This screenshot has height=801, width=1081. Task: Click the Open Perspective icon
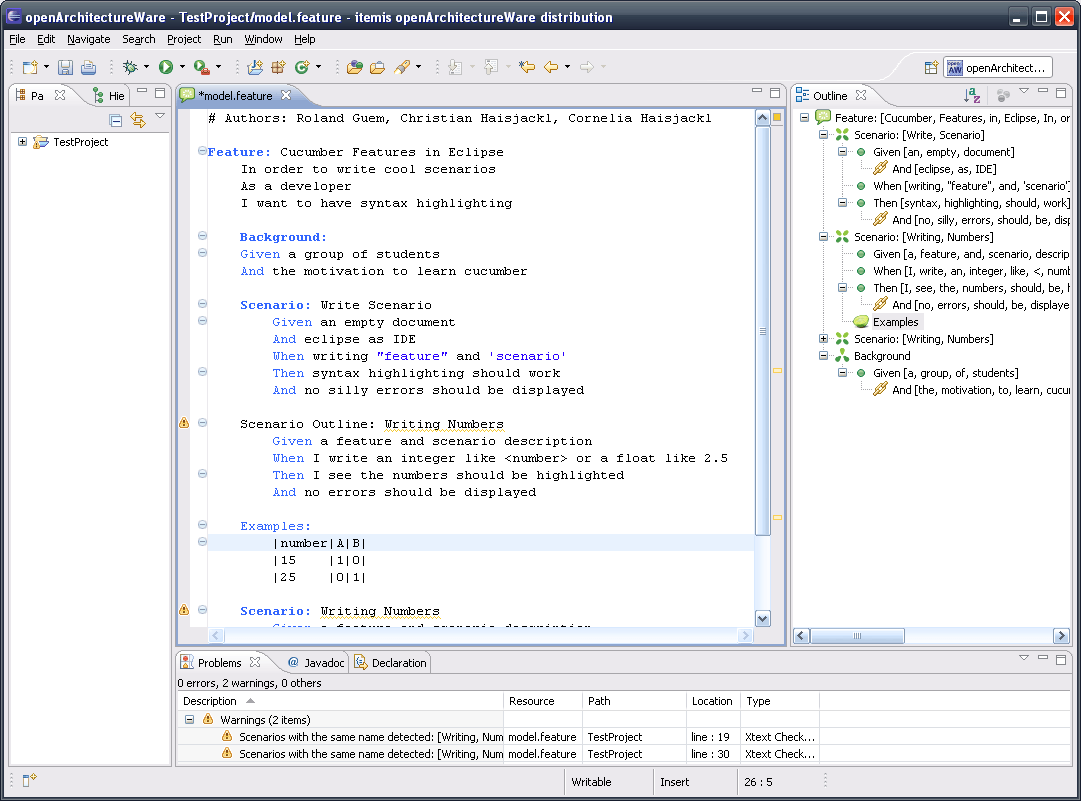tap(931, 67)
